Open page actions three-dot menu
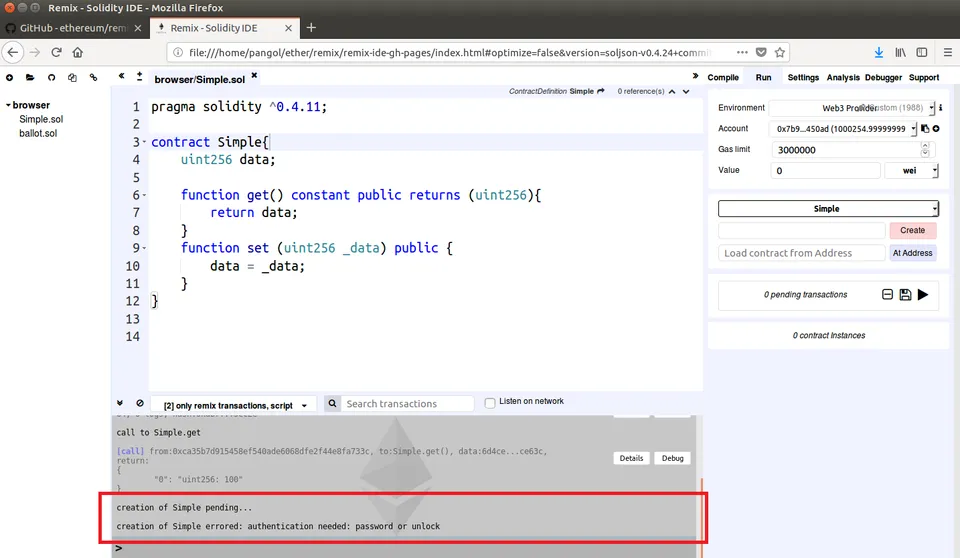960x558 pixels. click(742, 53)
